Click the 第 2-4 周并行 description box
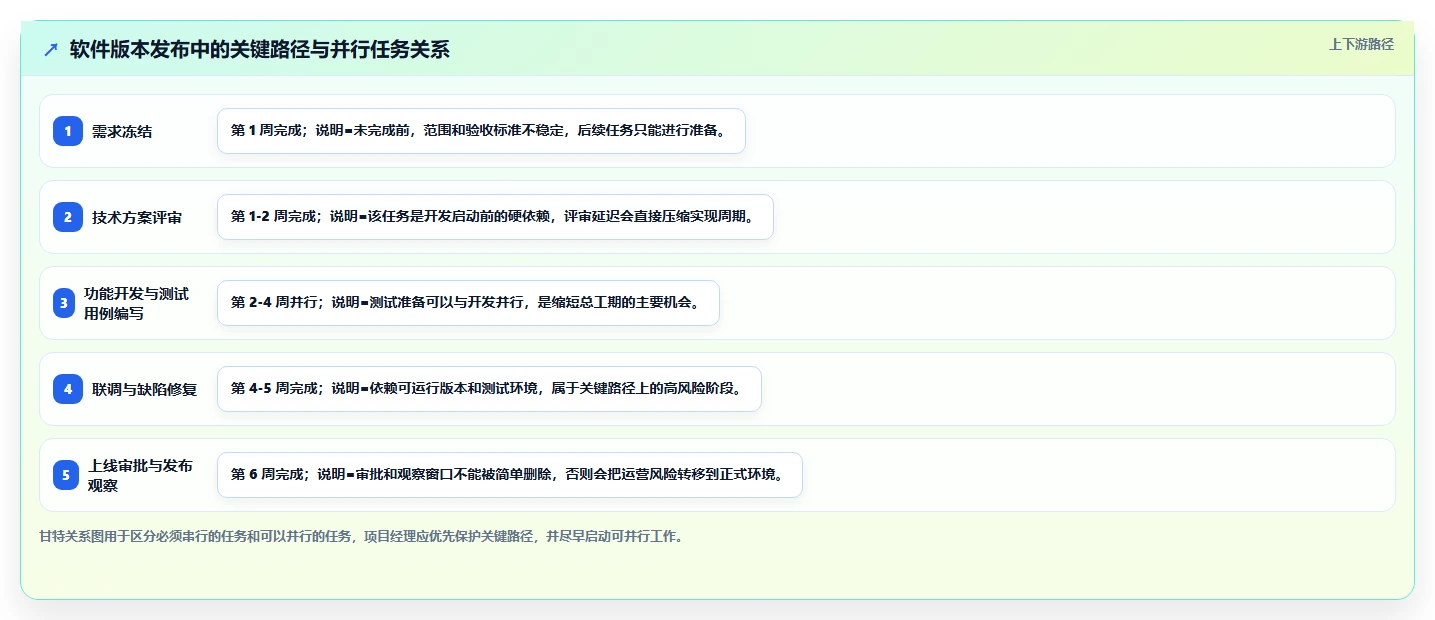The width and height of the screenshot is (1435, 620). 468,303
